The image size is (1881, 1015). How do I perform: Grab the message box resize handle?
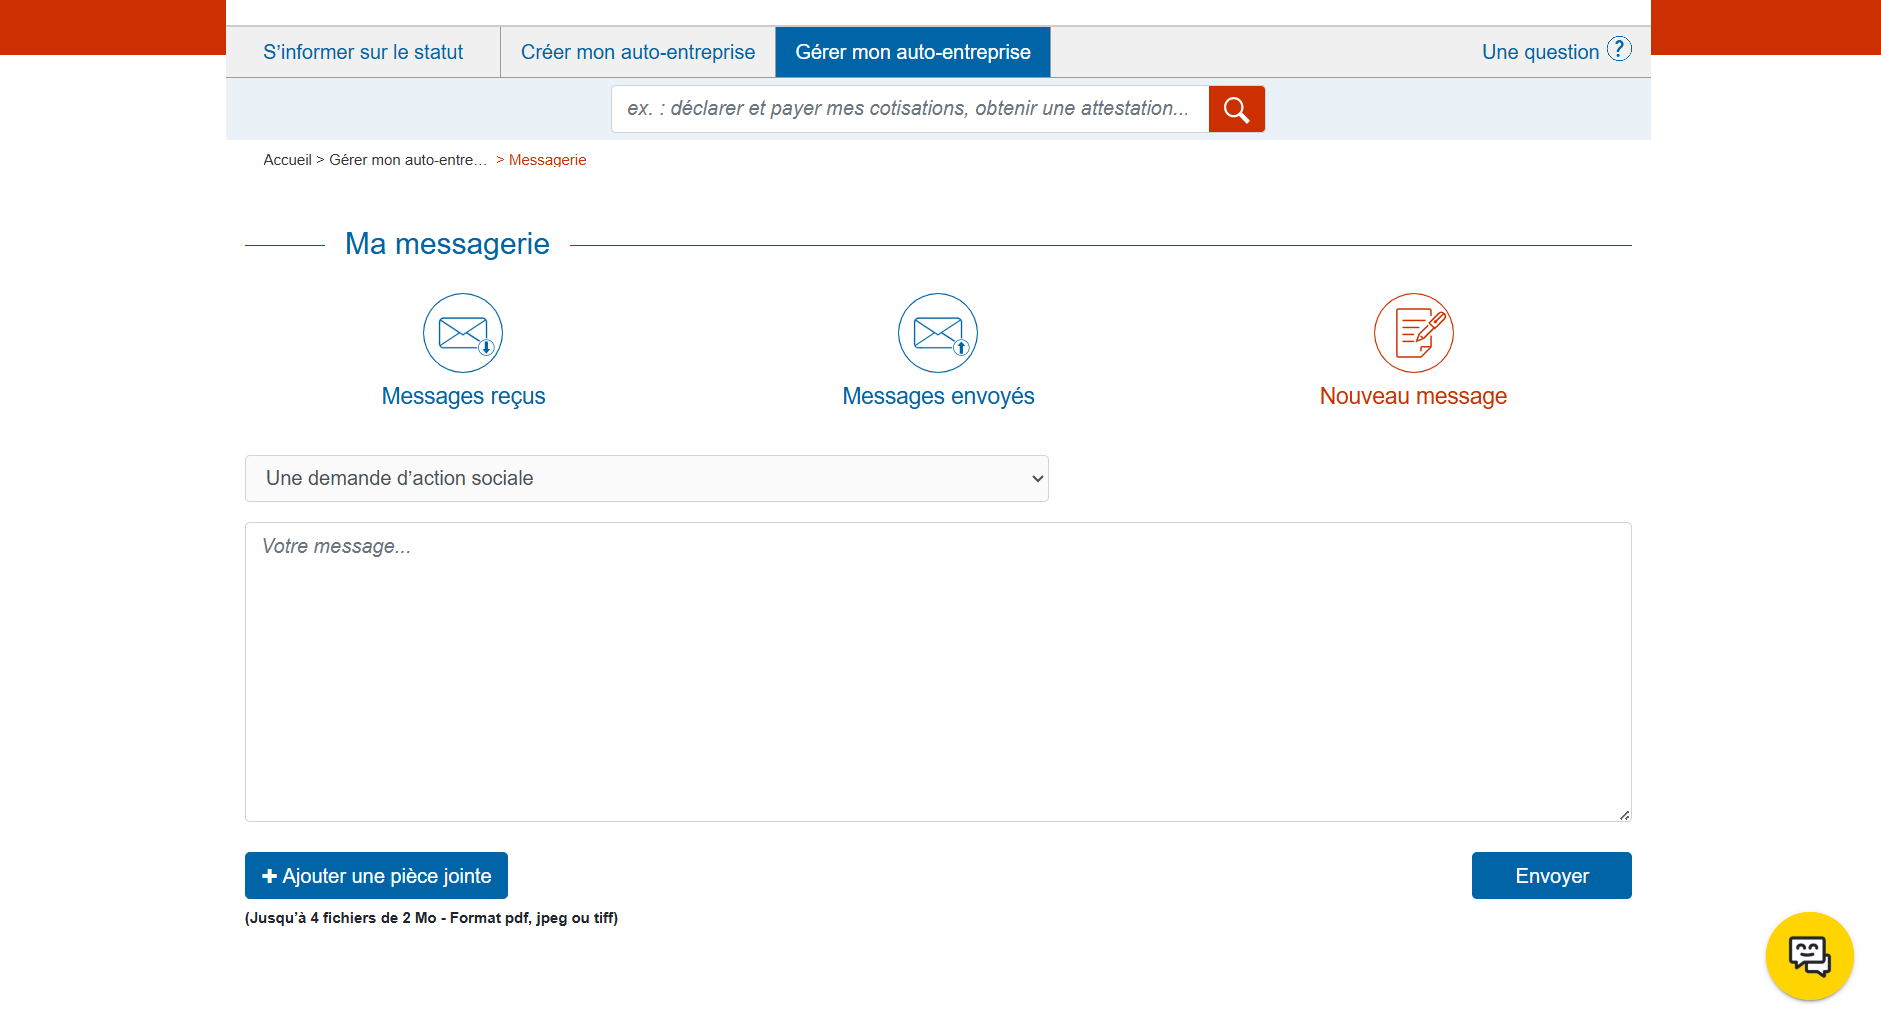tap(1624, 815)
